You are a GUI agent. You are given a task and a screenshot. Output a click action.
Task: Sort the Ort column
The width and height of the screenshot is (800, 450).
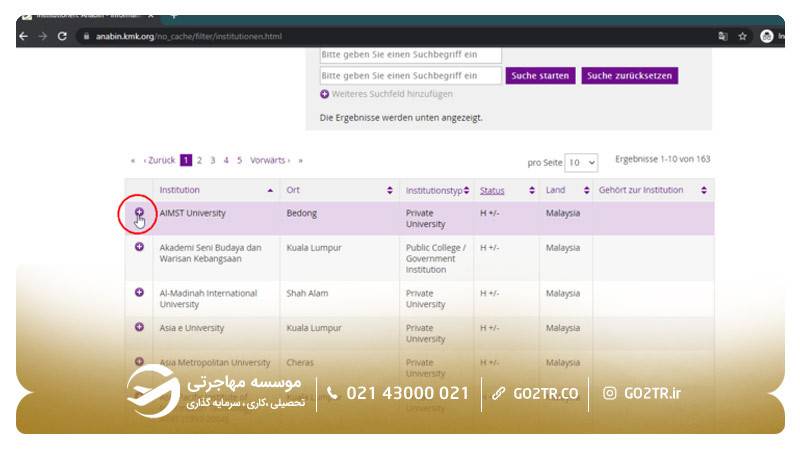tap(389, 190)
